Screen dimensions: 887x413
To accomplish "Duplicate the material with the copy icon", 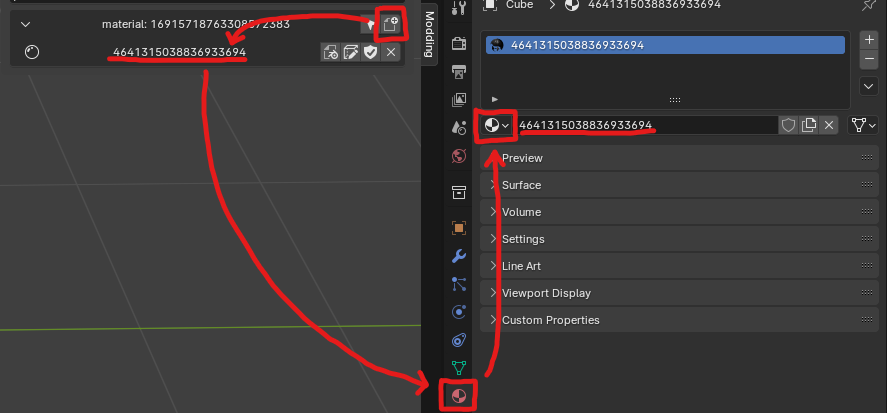I will [x=809, y=125].
